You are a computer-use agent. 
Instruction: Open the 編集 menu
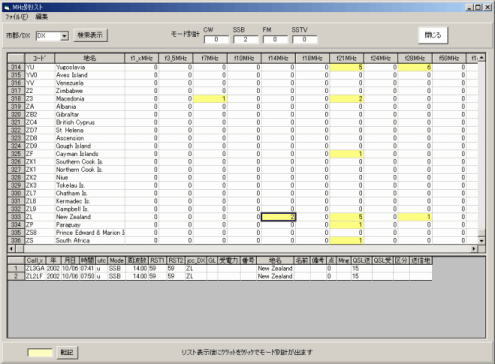42,17
